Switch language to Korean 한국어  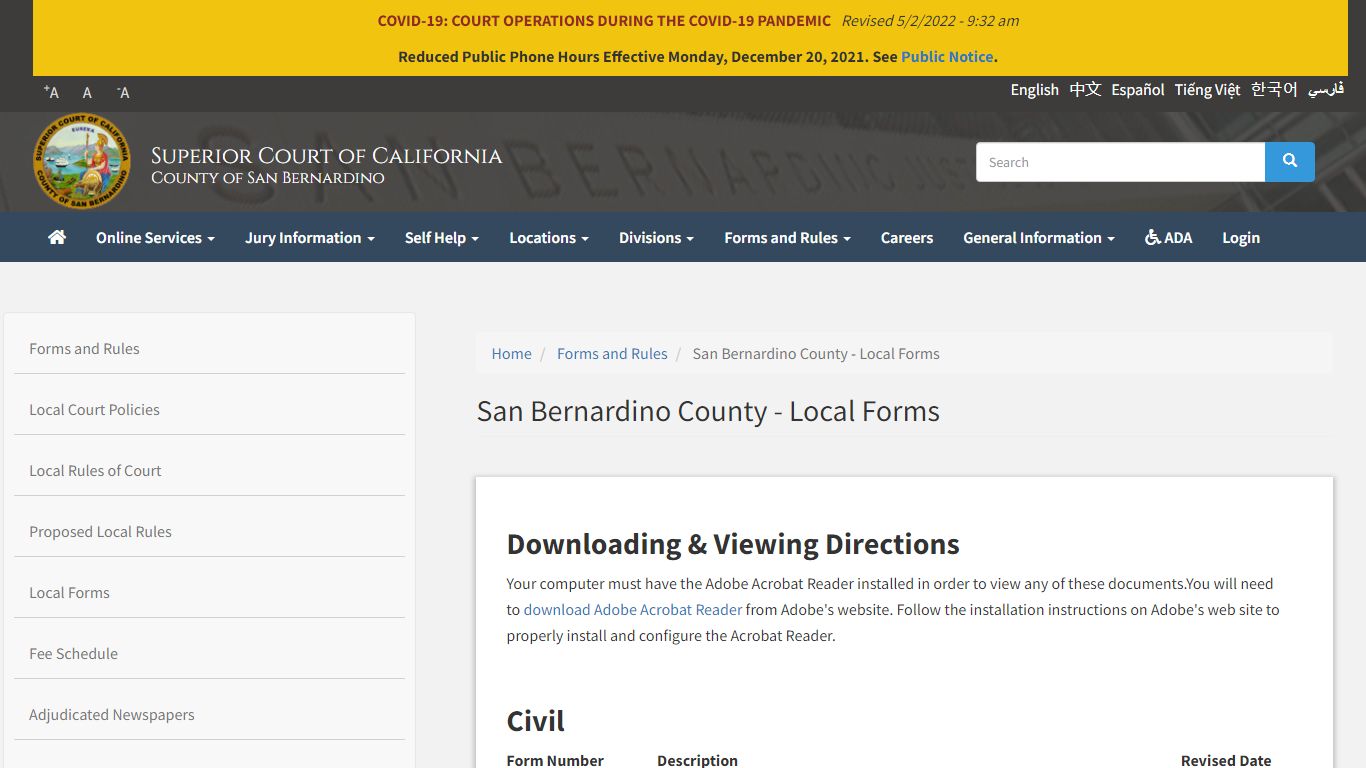coord(1274,90)
